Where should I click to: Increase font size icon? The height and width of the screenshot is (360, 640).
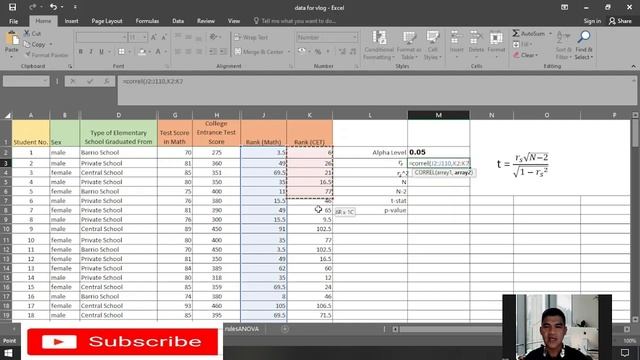coord(154,38)
